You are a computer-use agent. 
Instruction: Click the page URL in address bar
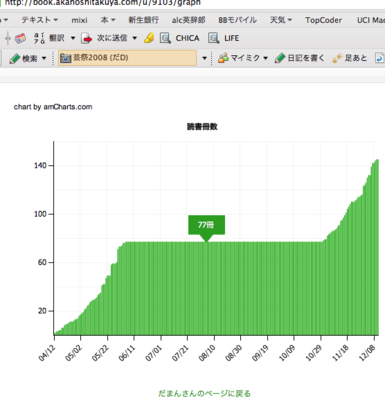pyautogui.click(x=103, y=3)
